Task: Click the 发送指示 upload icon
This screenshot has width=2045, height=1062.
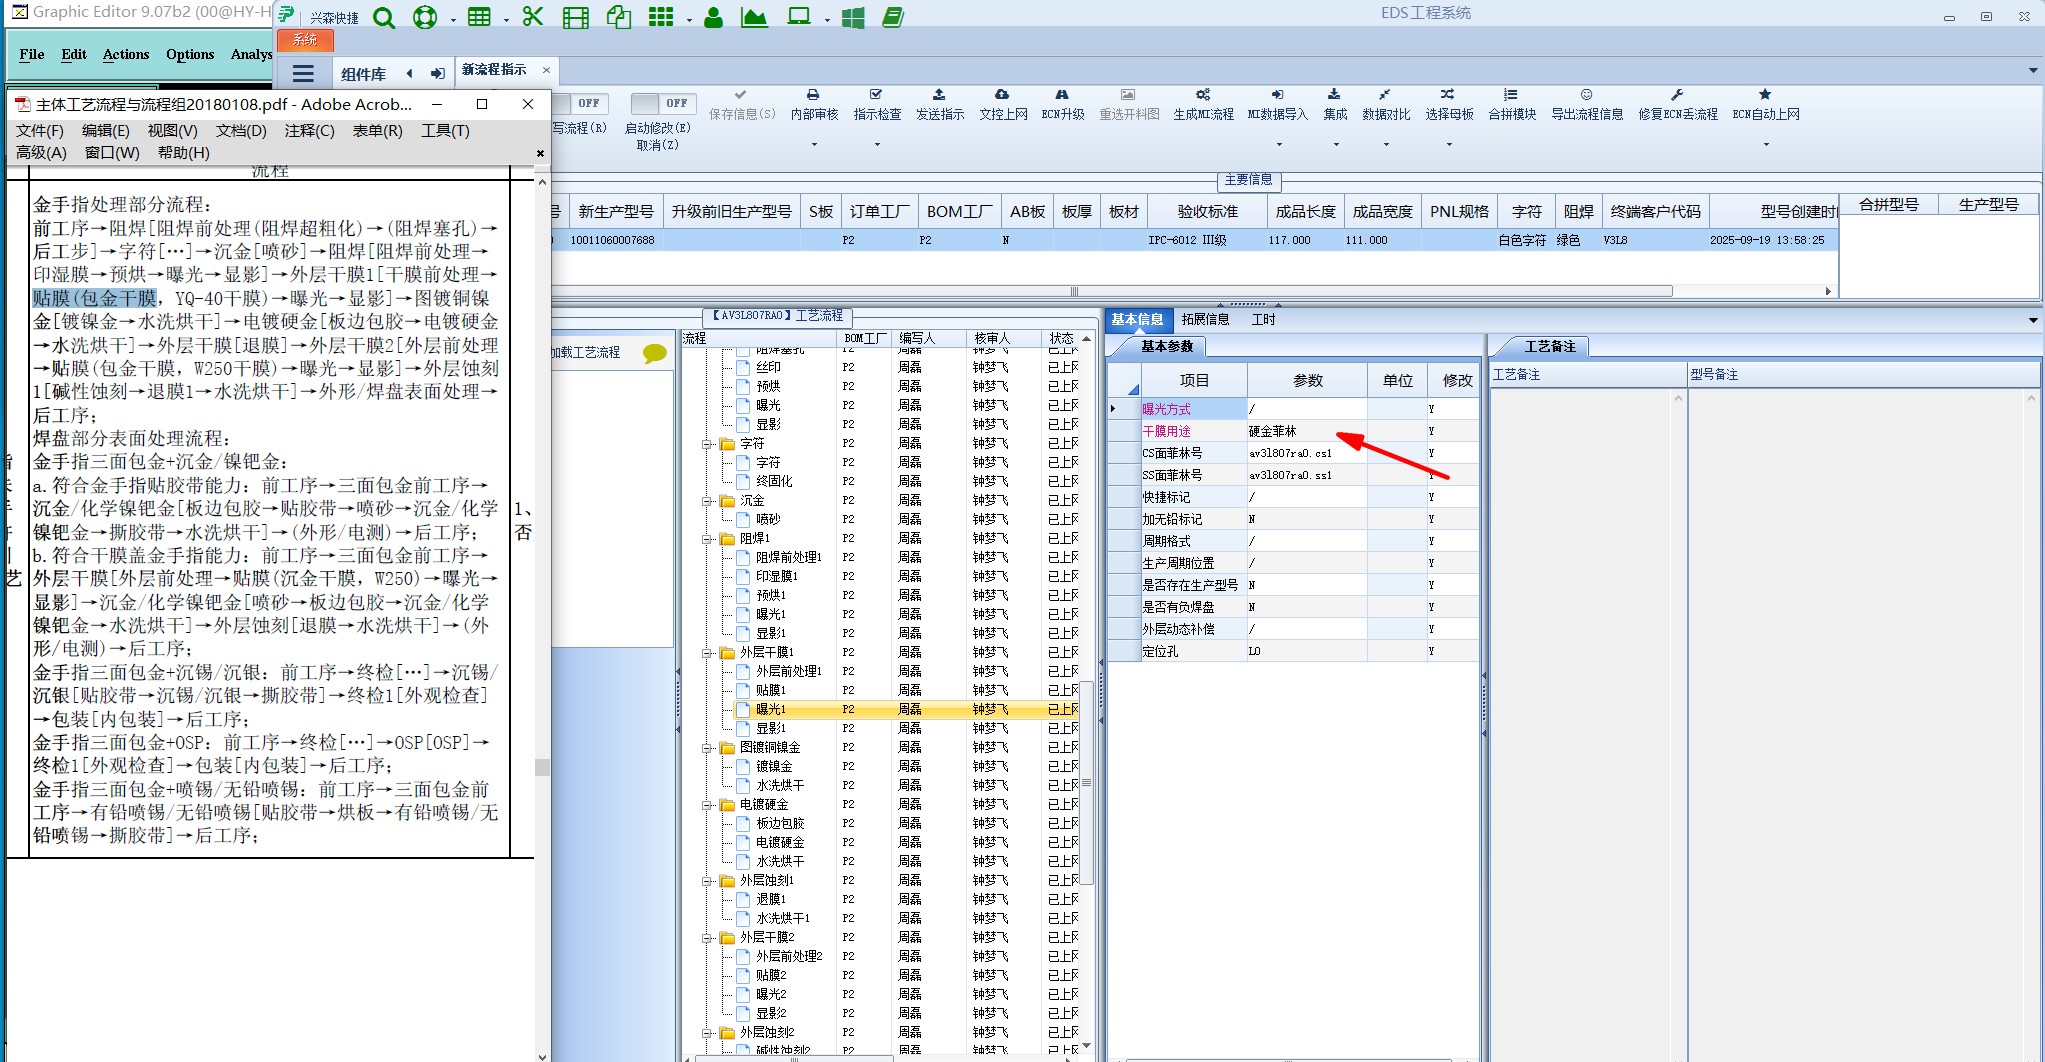Action: pyautogui.click(x=940, y=94)
